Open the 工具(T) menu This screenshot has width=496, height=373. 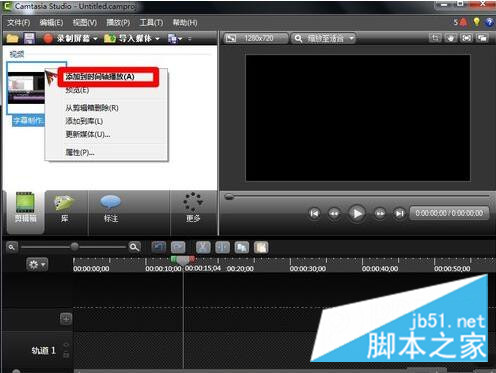tap(151, 23)
